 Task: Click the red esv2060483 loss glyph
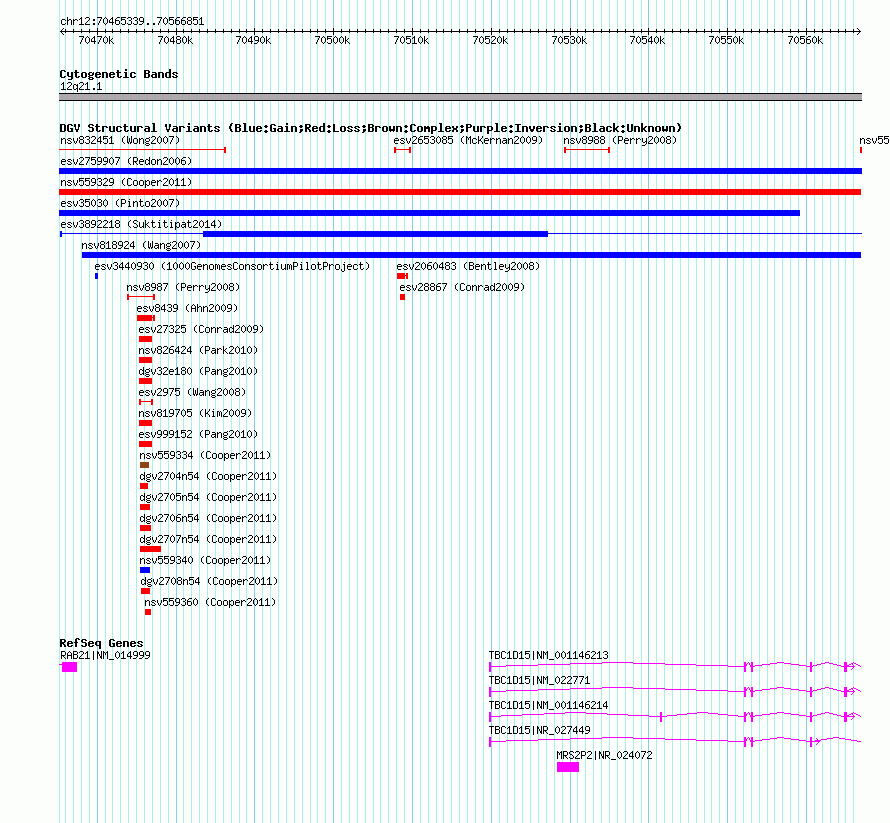(402, 276)
